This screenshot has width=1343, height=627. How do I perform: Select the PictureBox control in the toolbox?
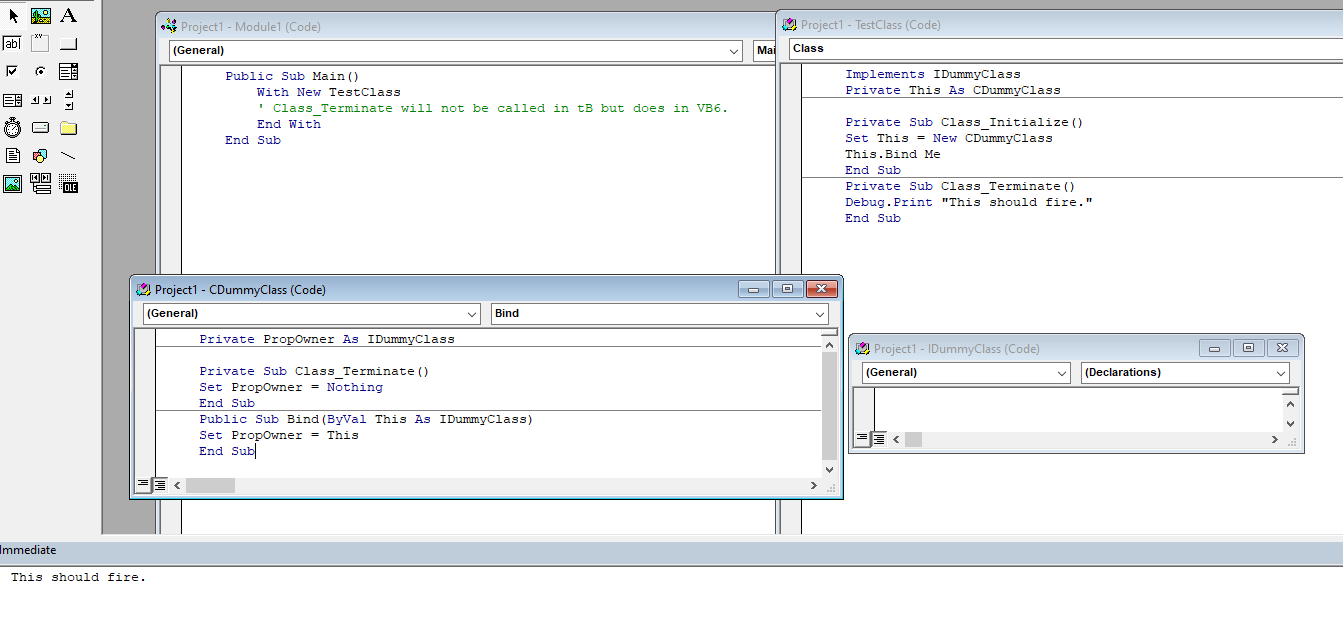[40, 15]
